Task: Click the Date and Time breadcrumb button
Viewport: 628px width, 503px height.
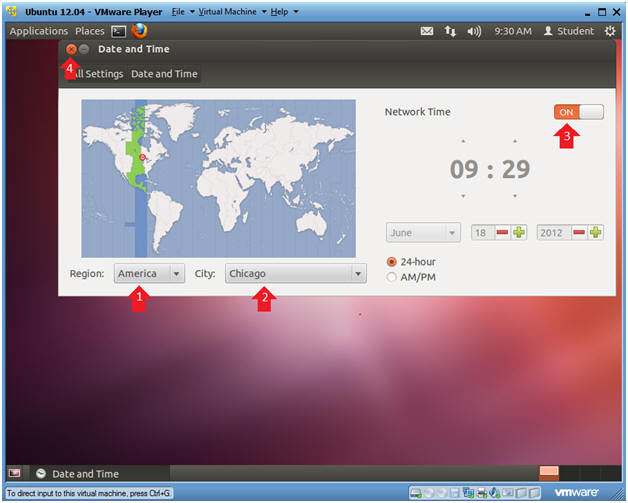Action: [x=164, y=74]
